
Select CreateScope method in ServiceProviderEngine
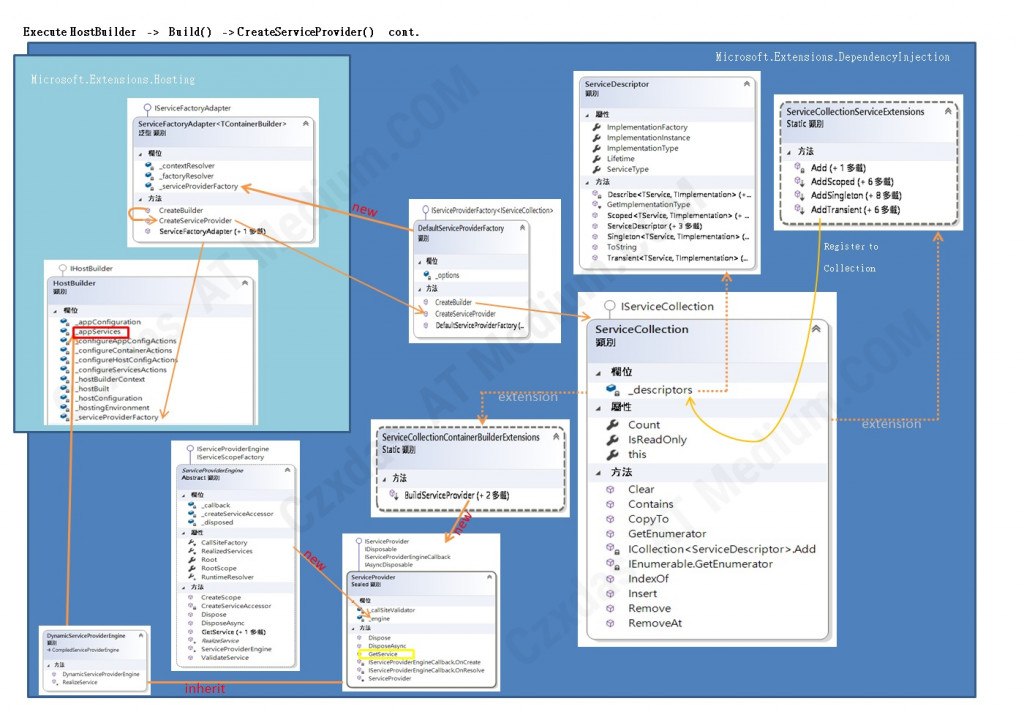[x=221, y=598]
